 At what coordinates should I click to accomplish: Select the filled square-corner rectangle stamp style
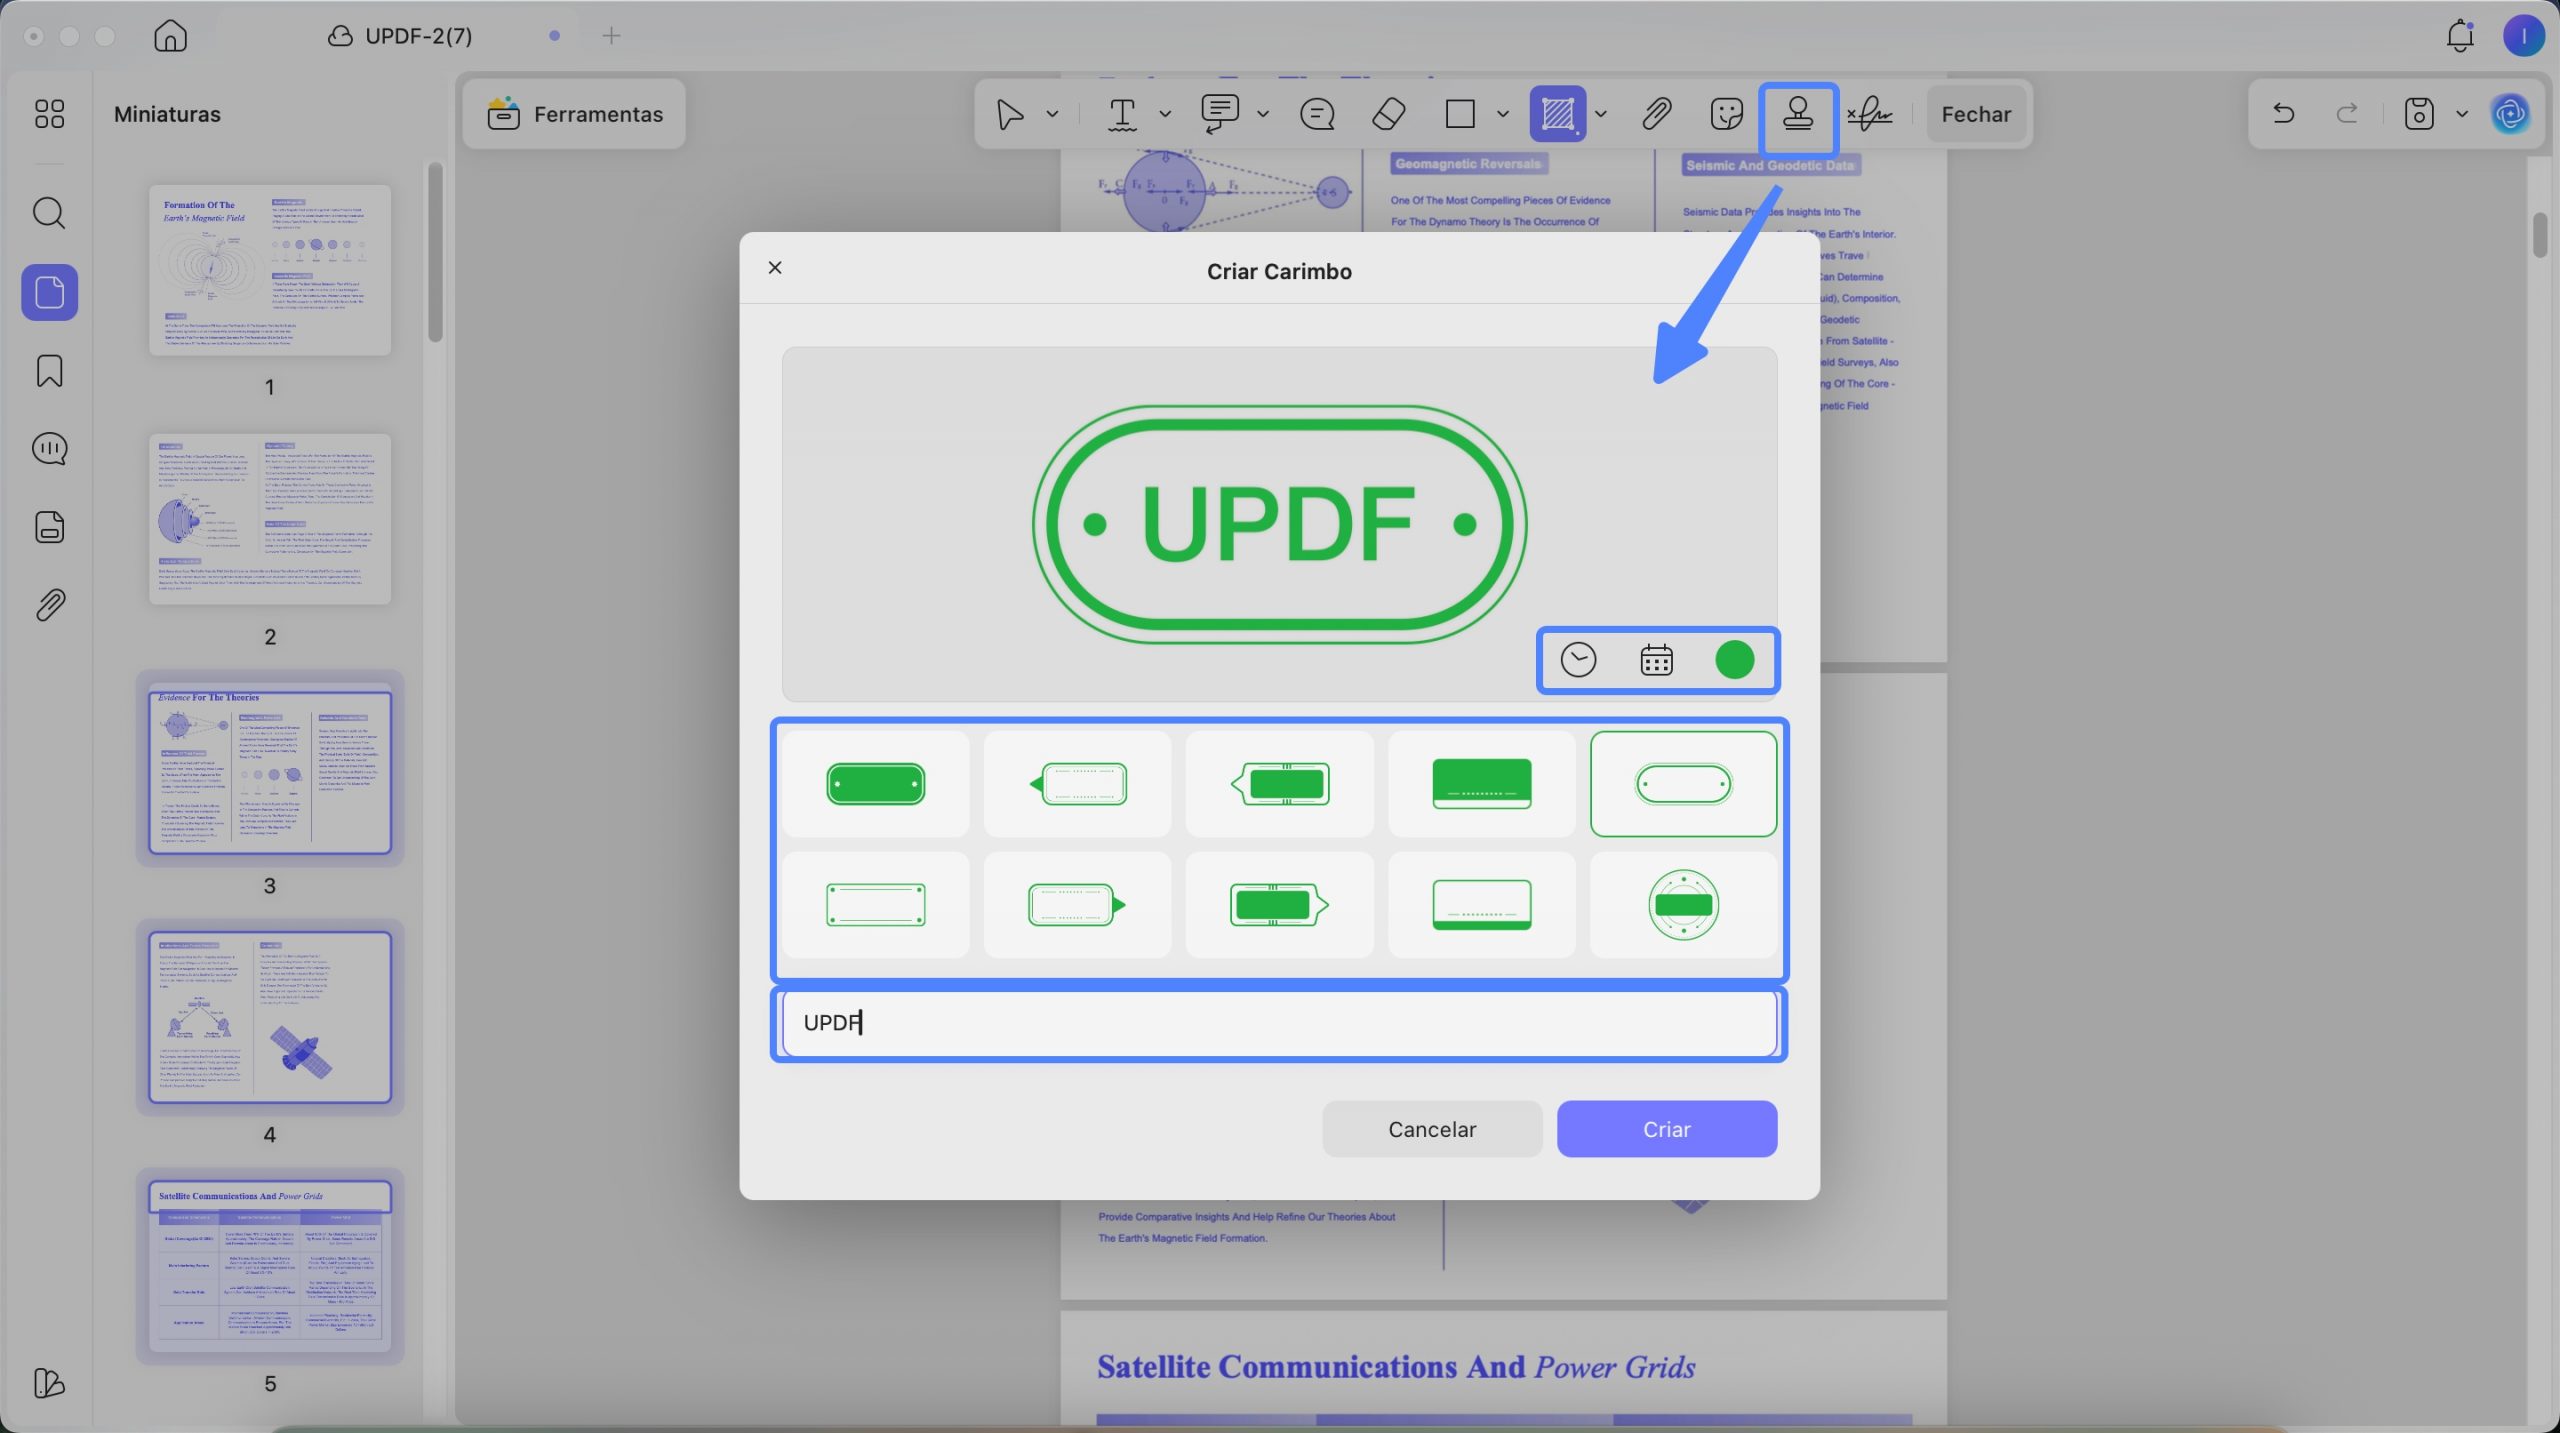coord(1482,784)
